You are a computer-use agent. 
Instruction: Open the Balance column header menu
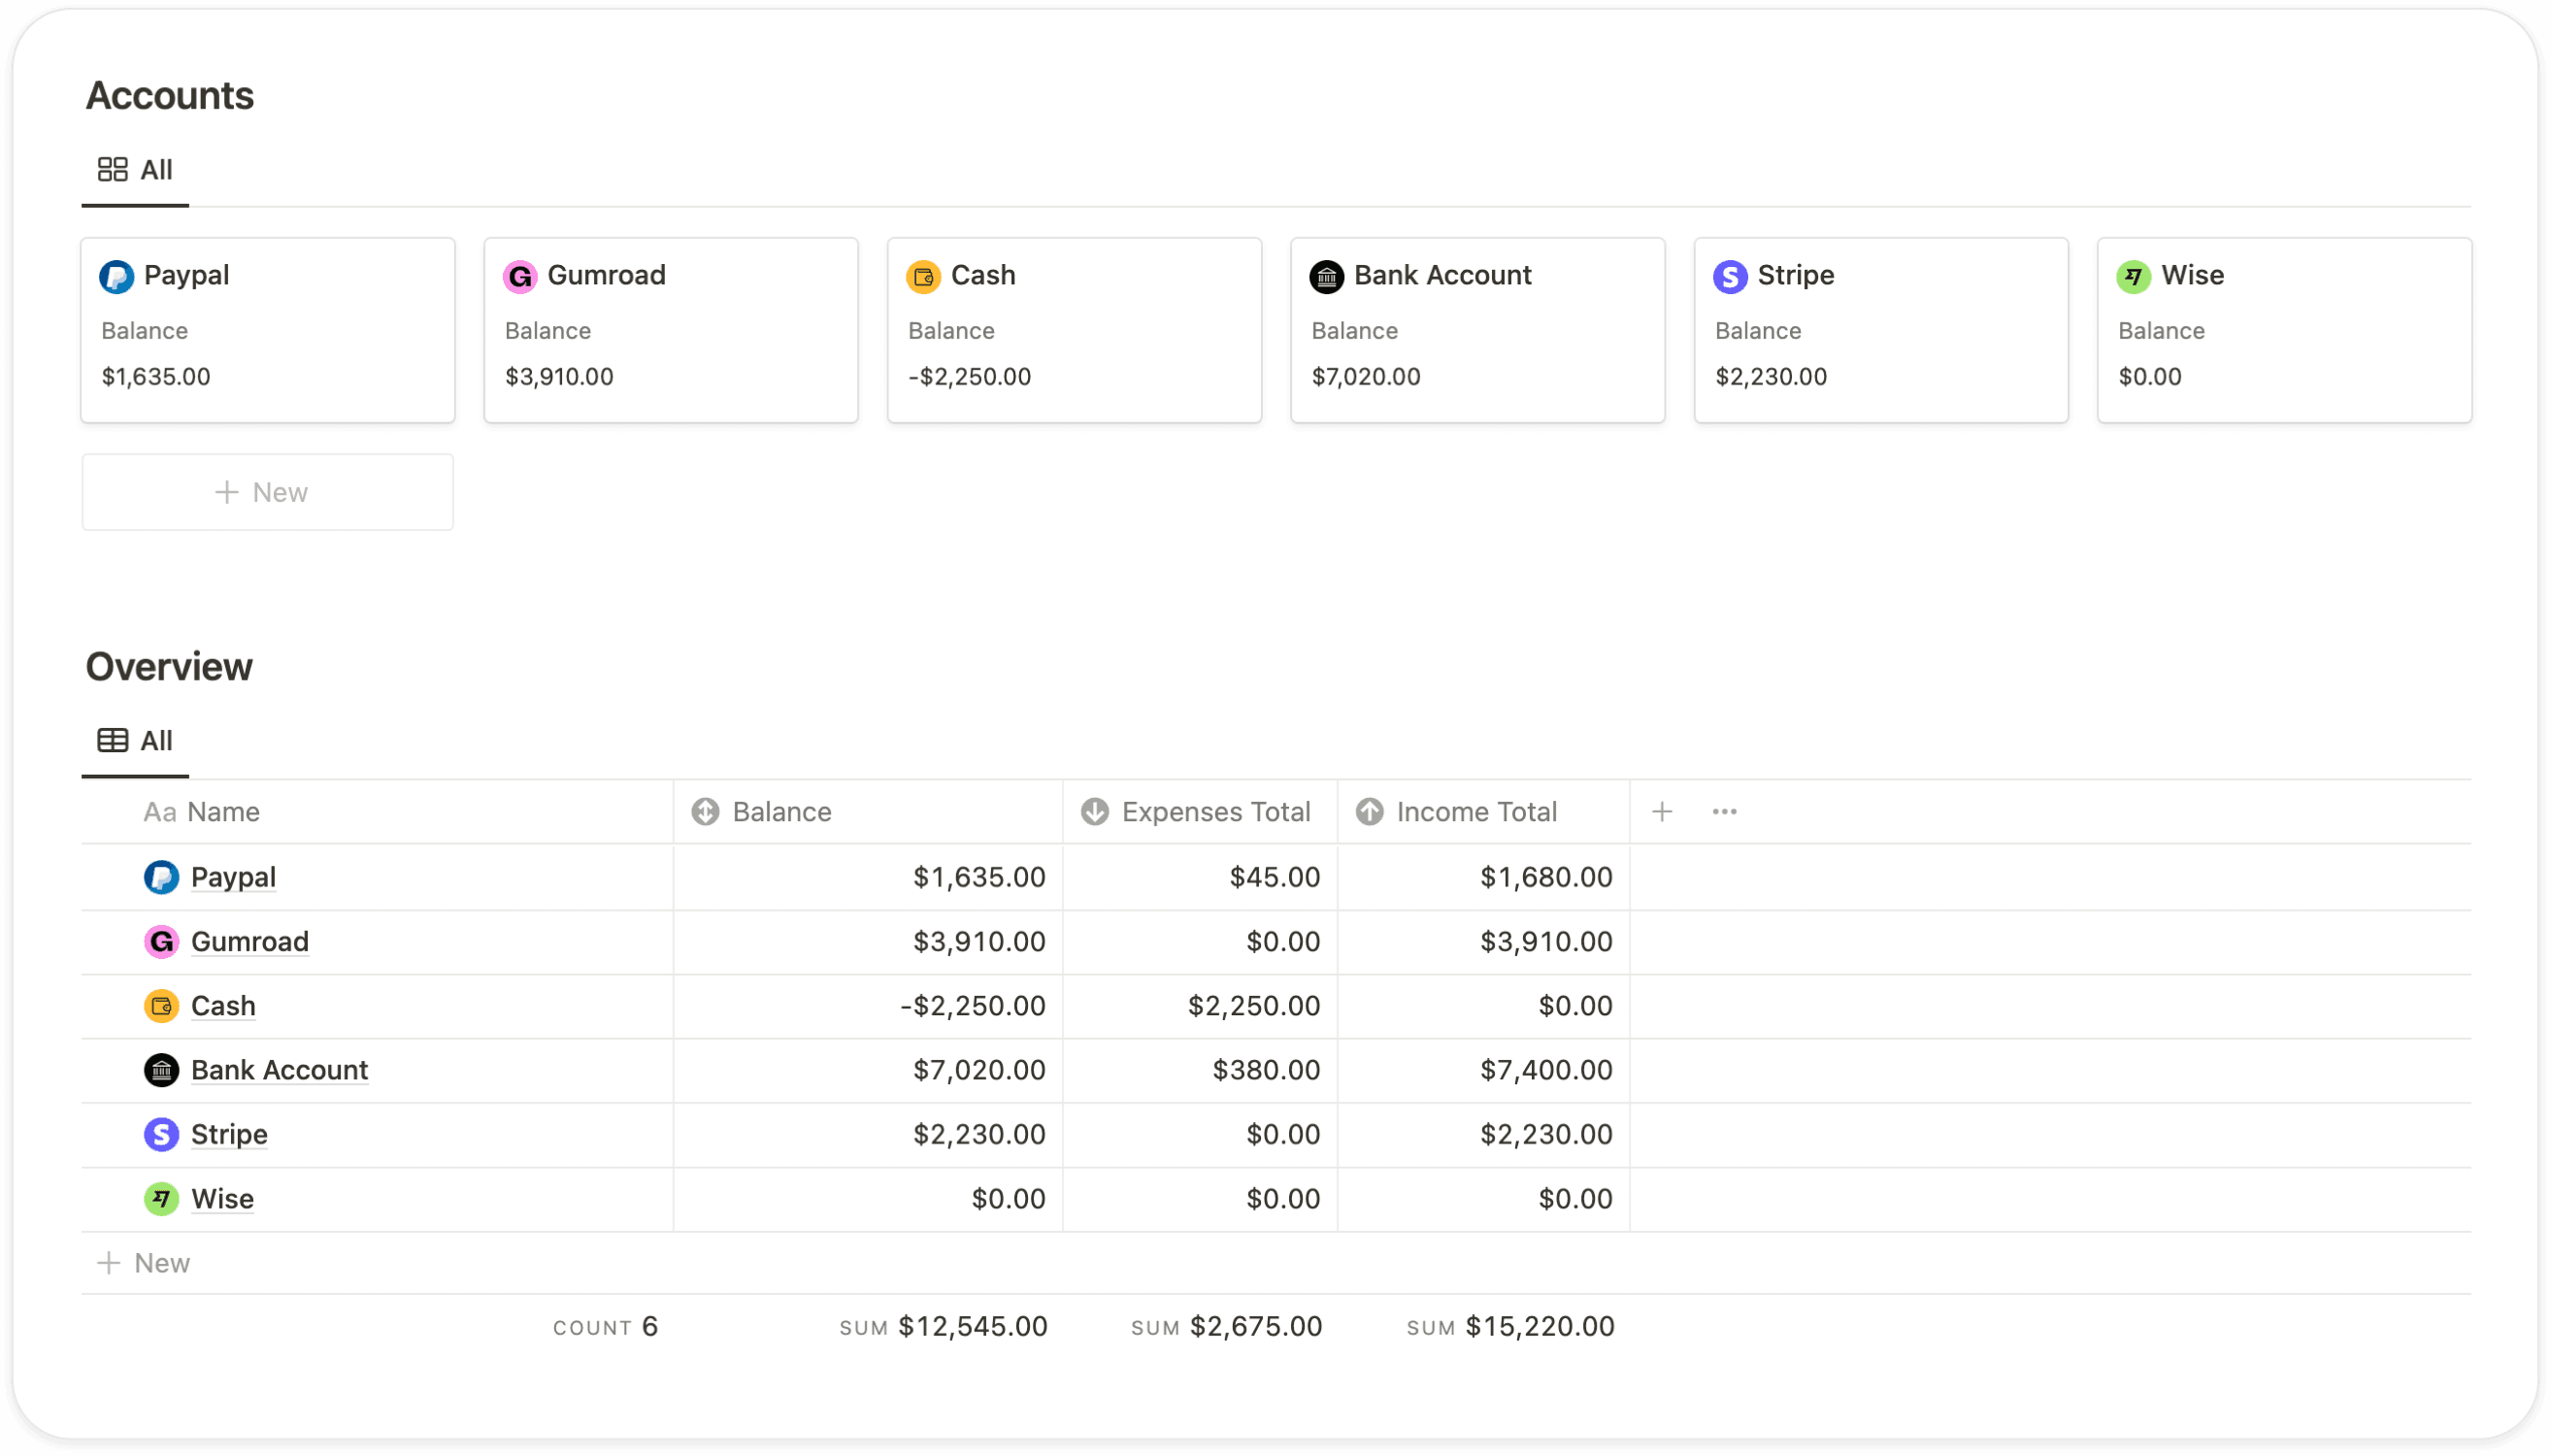tap(781, 812)
